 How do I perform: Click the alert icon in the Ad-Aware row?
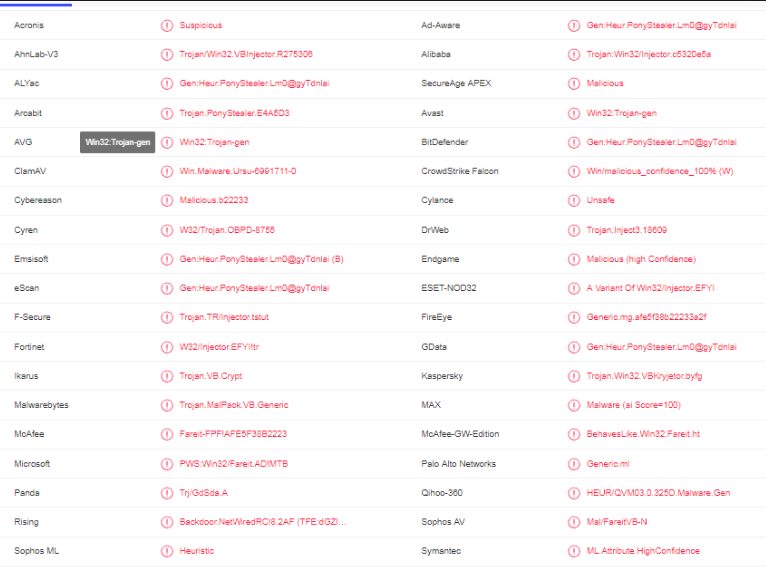pyautogui.click(x=574, y=25)
